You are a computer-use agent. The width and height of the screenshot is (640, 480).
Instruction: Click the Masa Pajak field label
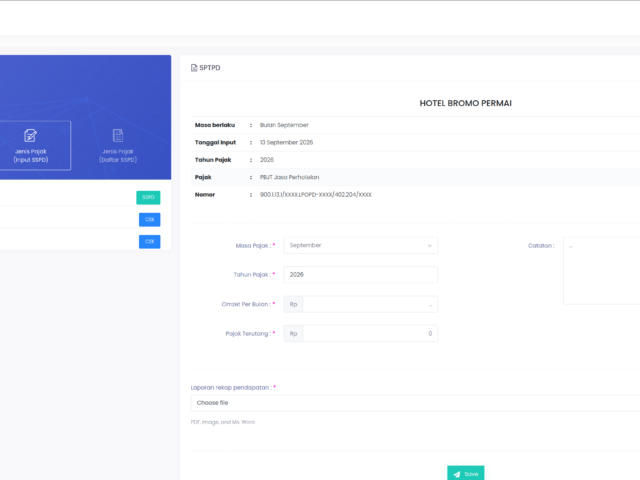[x=253, y=246]
